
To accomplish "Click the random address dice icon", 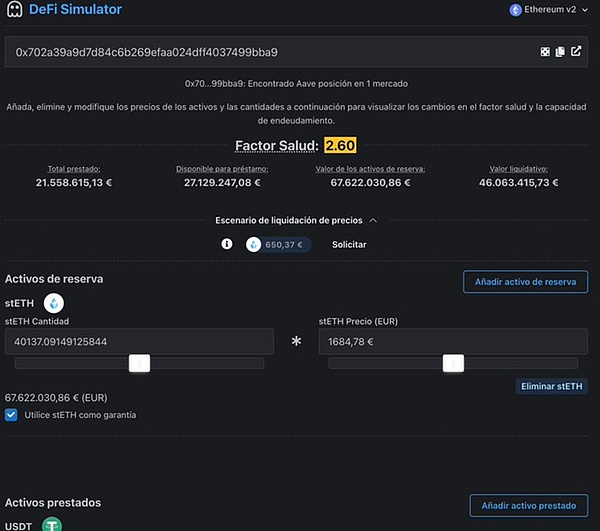I will [x=545, y=52].
